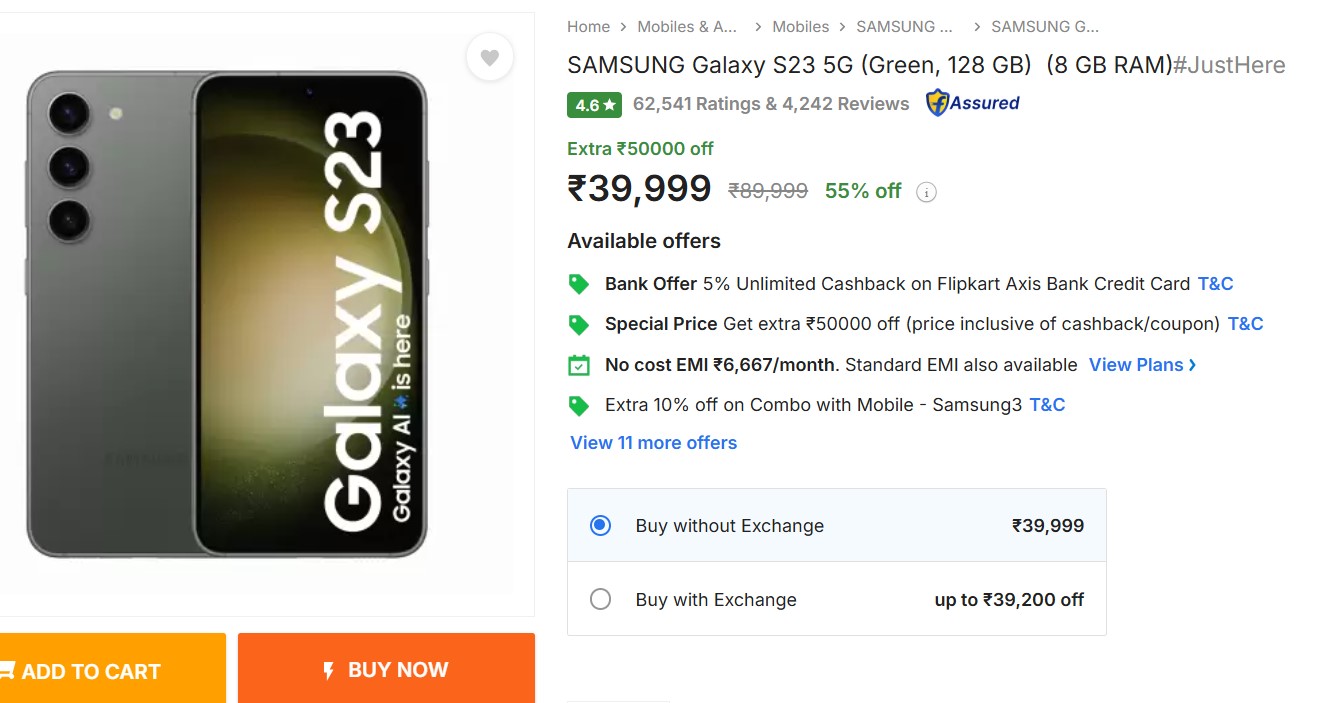This screenshot has height=703, width=1324.
Task: Select Buy without Exchange option
Action: click(600, 525)
